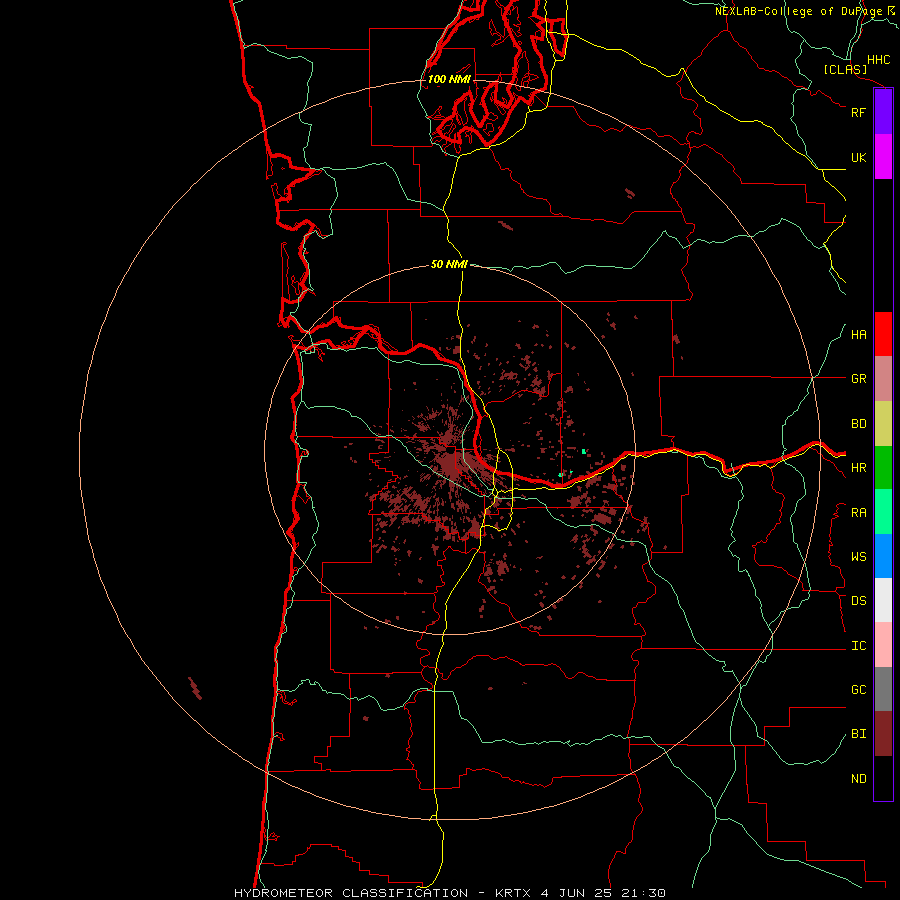Click the dark green HR legend swatch
The width and height of the screenshot is (900, 900).
pos(883,468)
